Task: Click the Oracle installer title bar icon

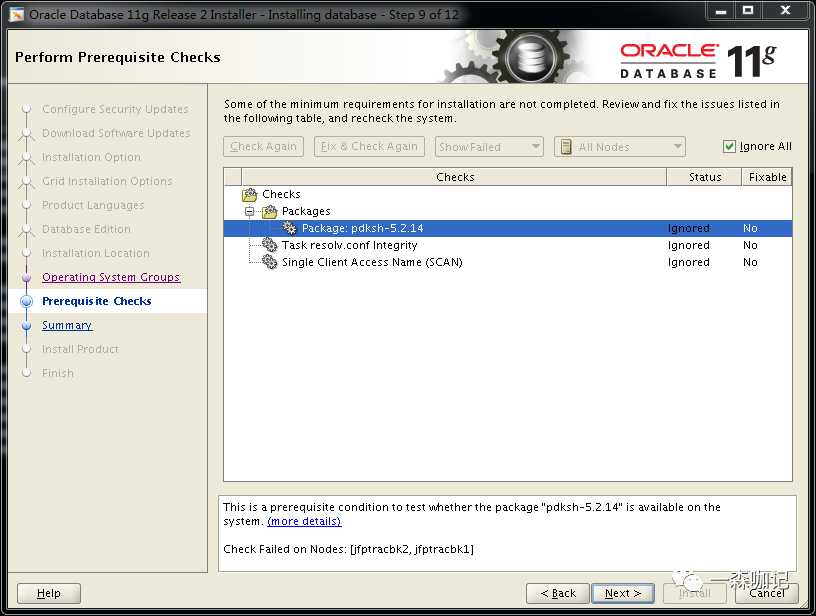Action: (17, 15)
